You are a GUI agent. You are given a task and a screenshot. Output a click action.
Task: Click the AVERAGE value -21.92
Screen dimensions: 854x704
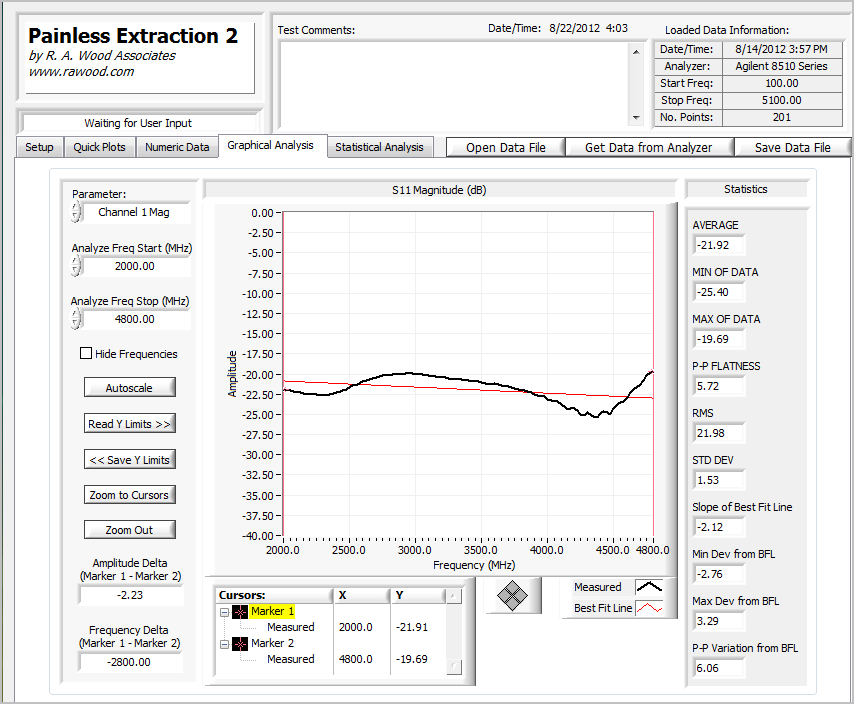tap(719, 245)
